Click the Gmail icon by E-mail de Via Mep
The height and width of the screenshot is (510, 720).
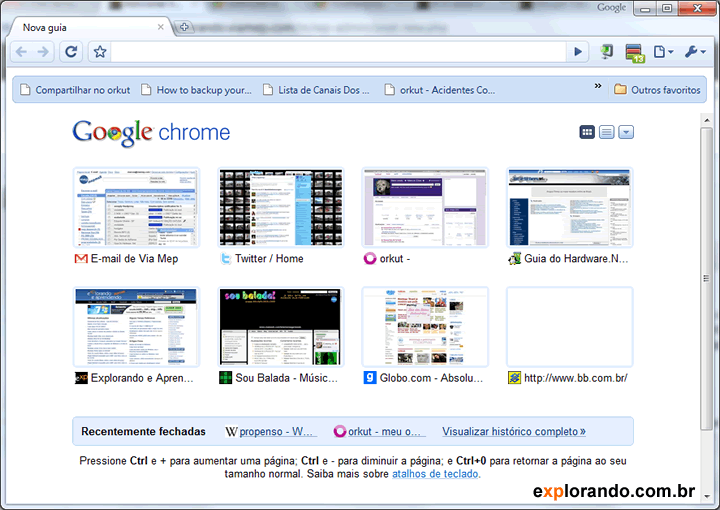point(81,259)
